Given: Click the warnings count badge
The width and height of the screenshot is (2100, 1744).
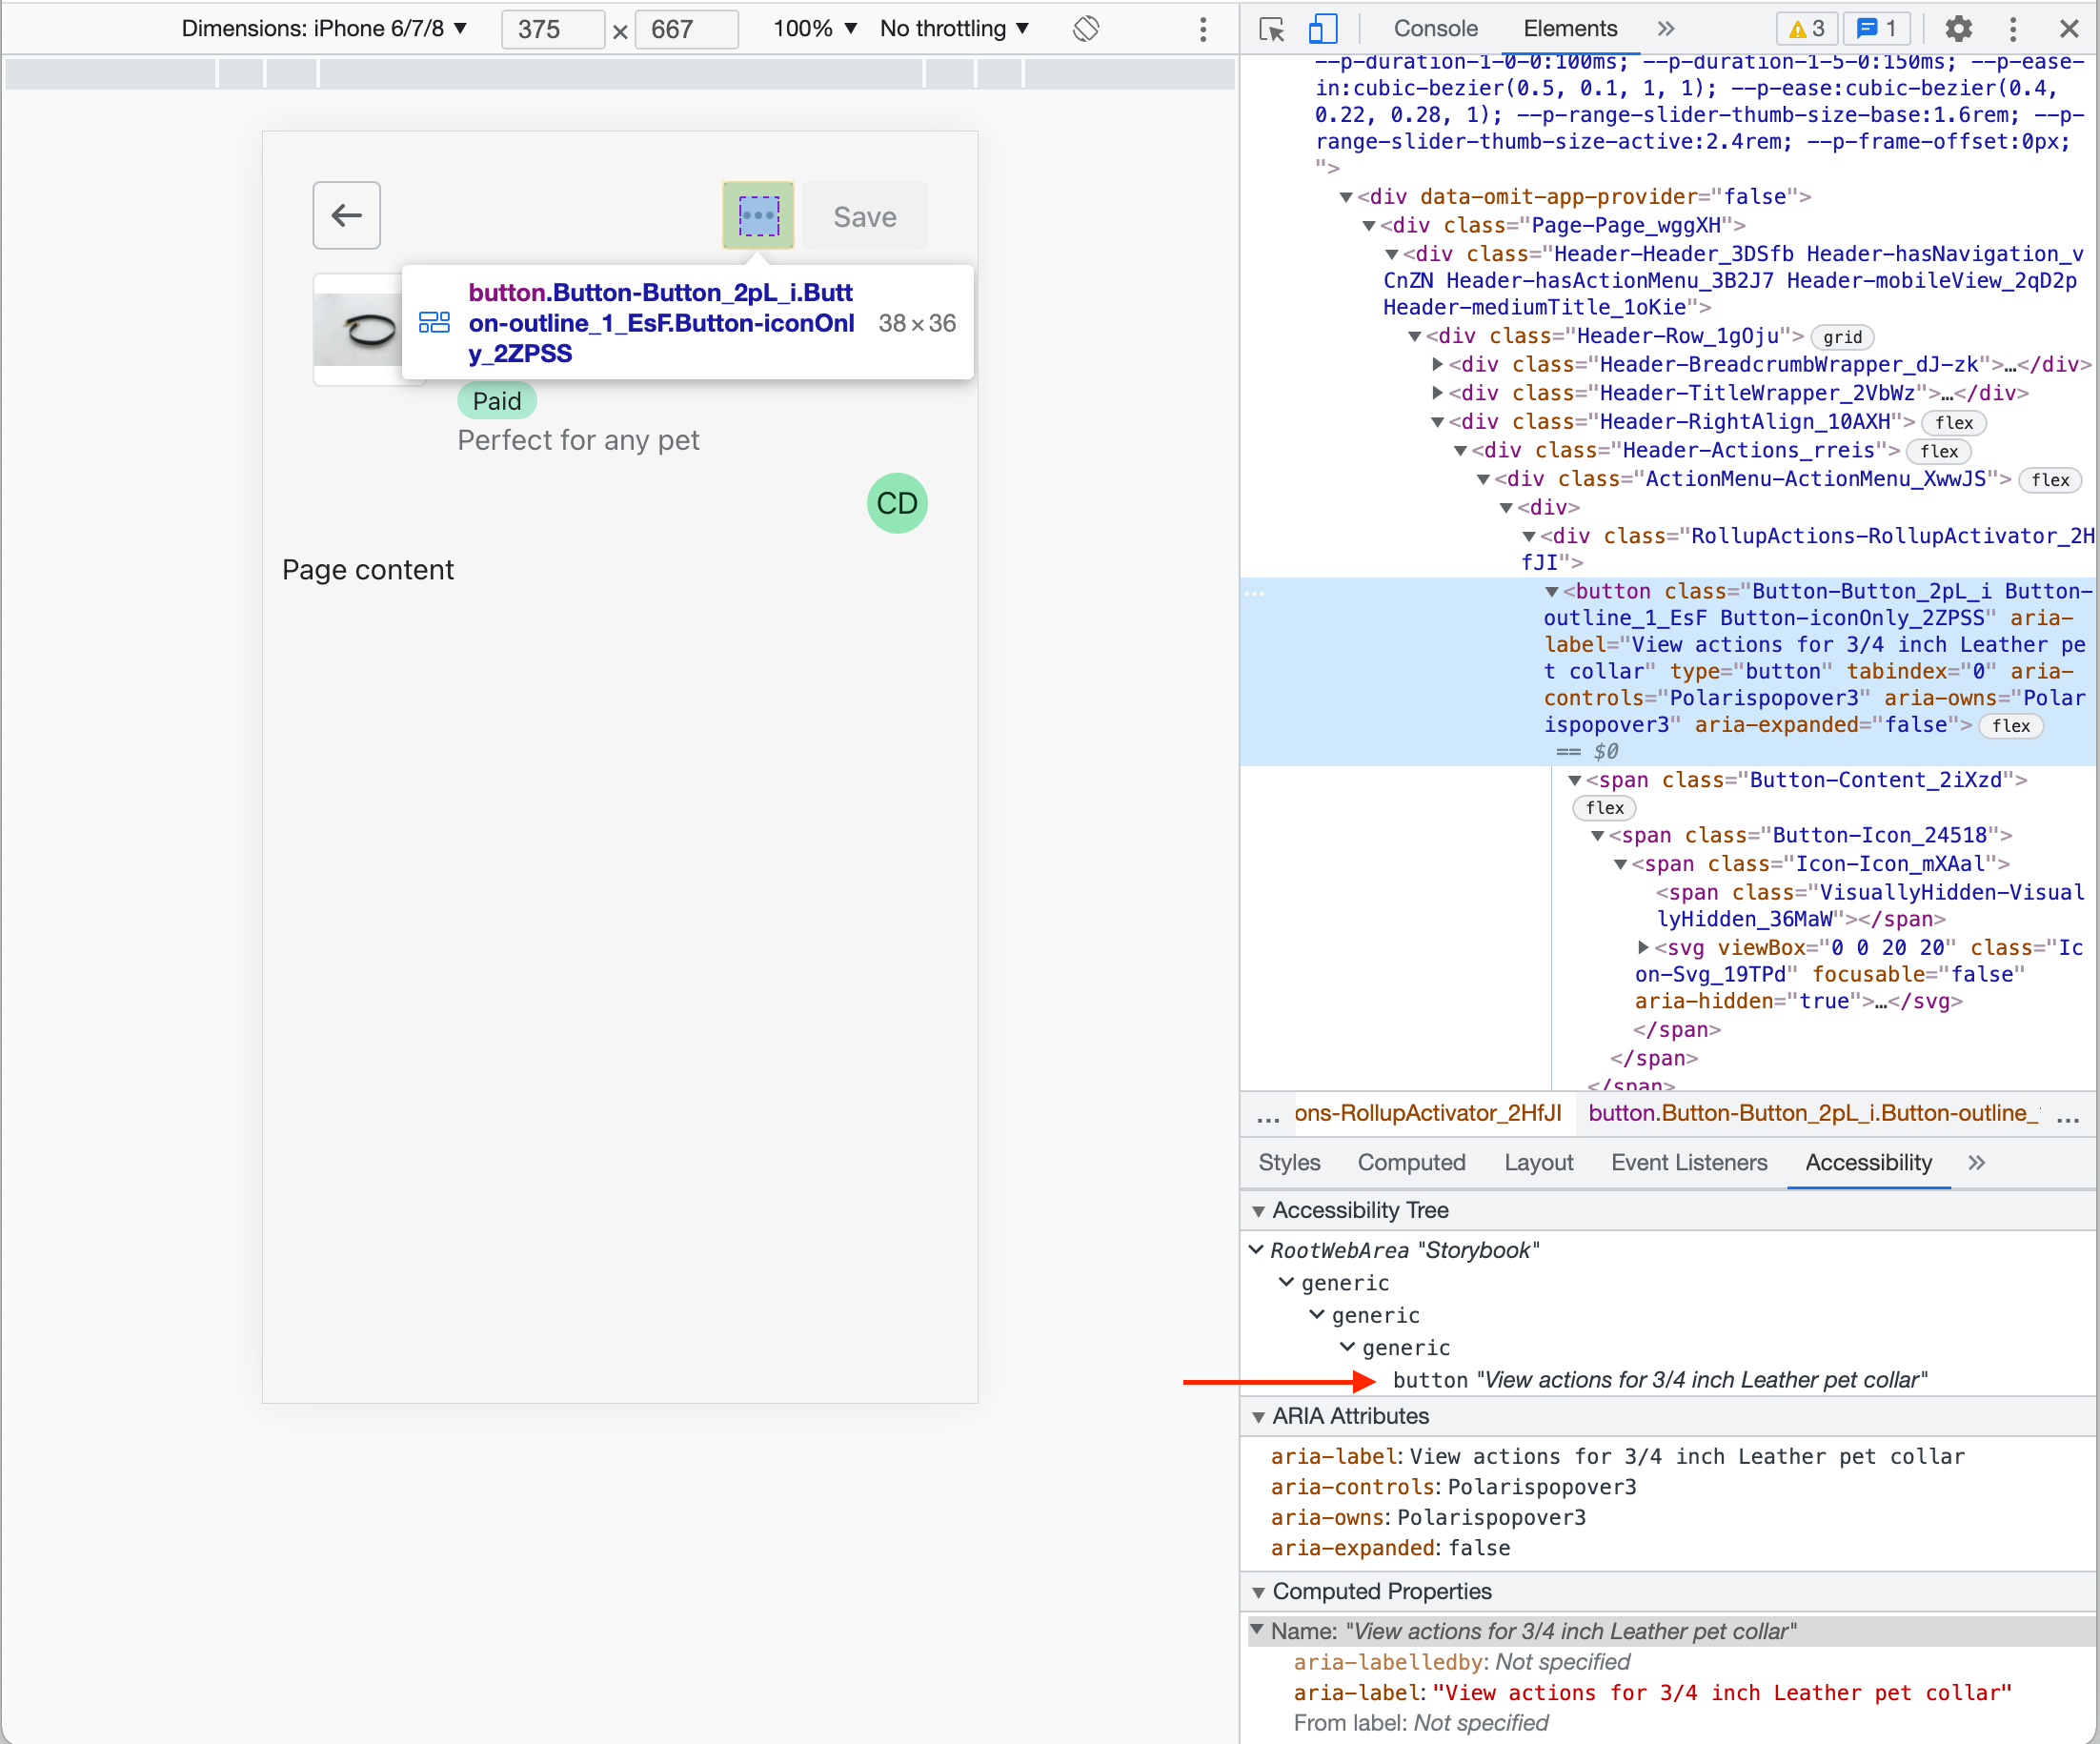Looking at the screenshot, I should 1806,29.
